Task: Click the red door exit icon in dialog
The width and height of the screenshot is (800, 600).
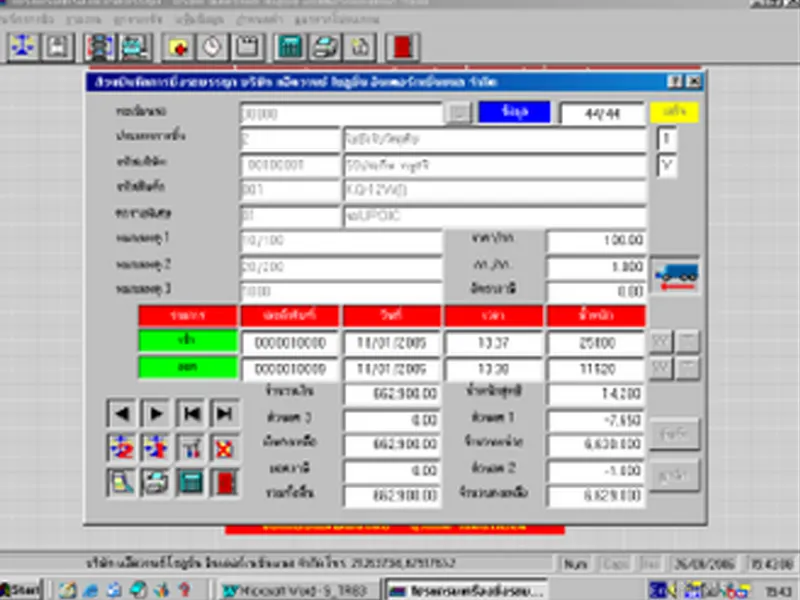Action: pos(224,482)
